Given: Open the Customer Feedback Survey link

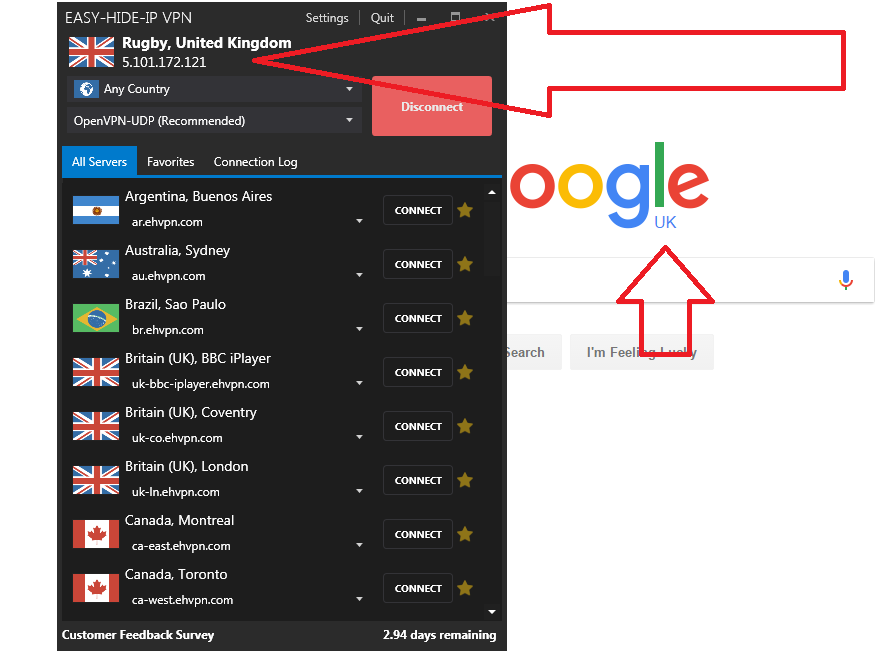Looking at the screenshot, I should point(138,635).
